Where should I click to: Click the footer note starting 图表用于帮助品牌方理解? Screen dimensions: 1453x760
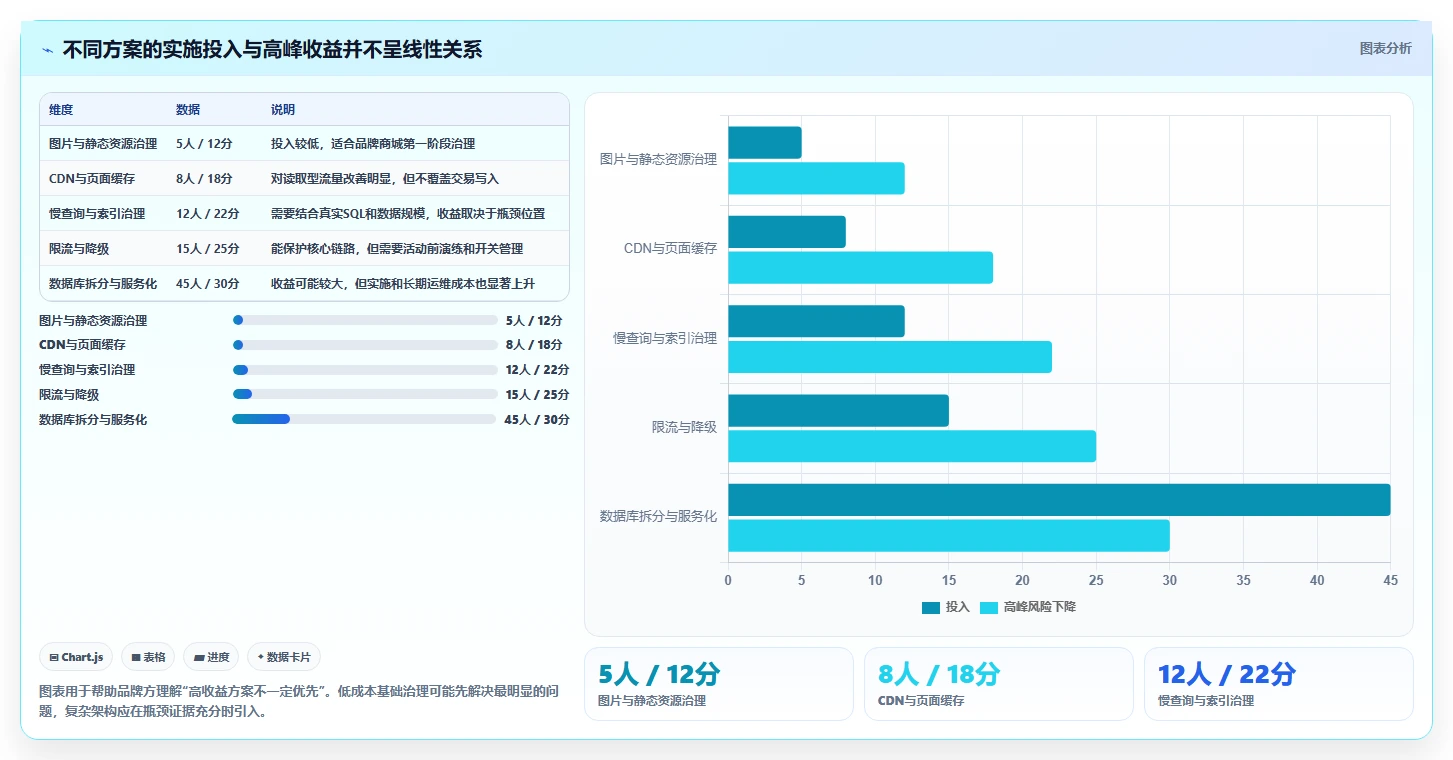[298, 701]
